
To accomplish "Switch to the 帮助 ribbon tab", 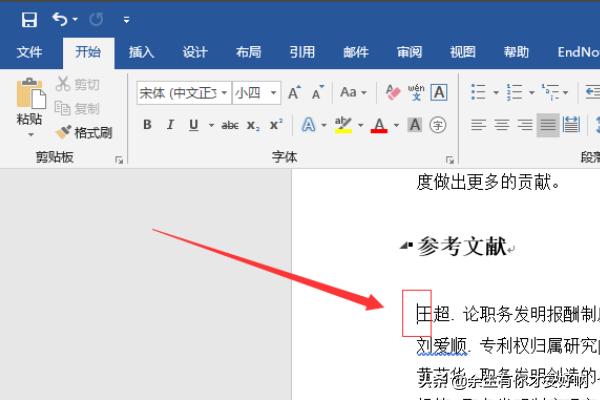I will (x=516, y=52).
